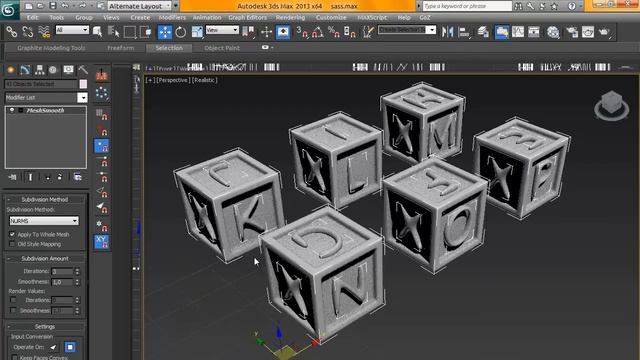Collapse the Subdivision Method rollout
This screenshot has width=640, height=360.
44,200
